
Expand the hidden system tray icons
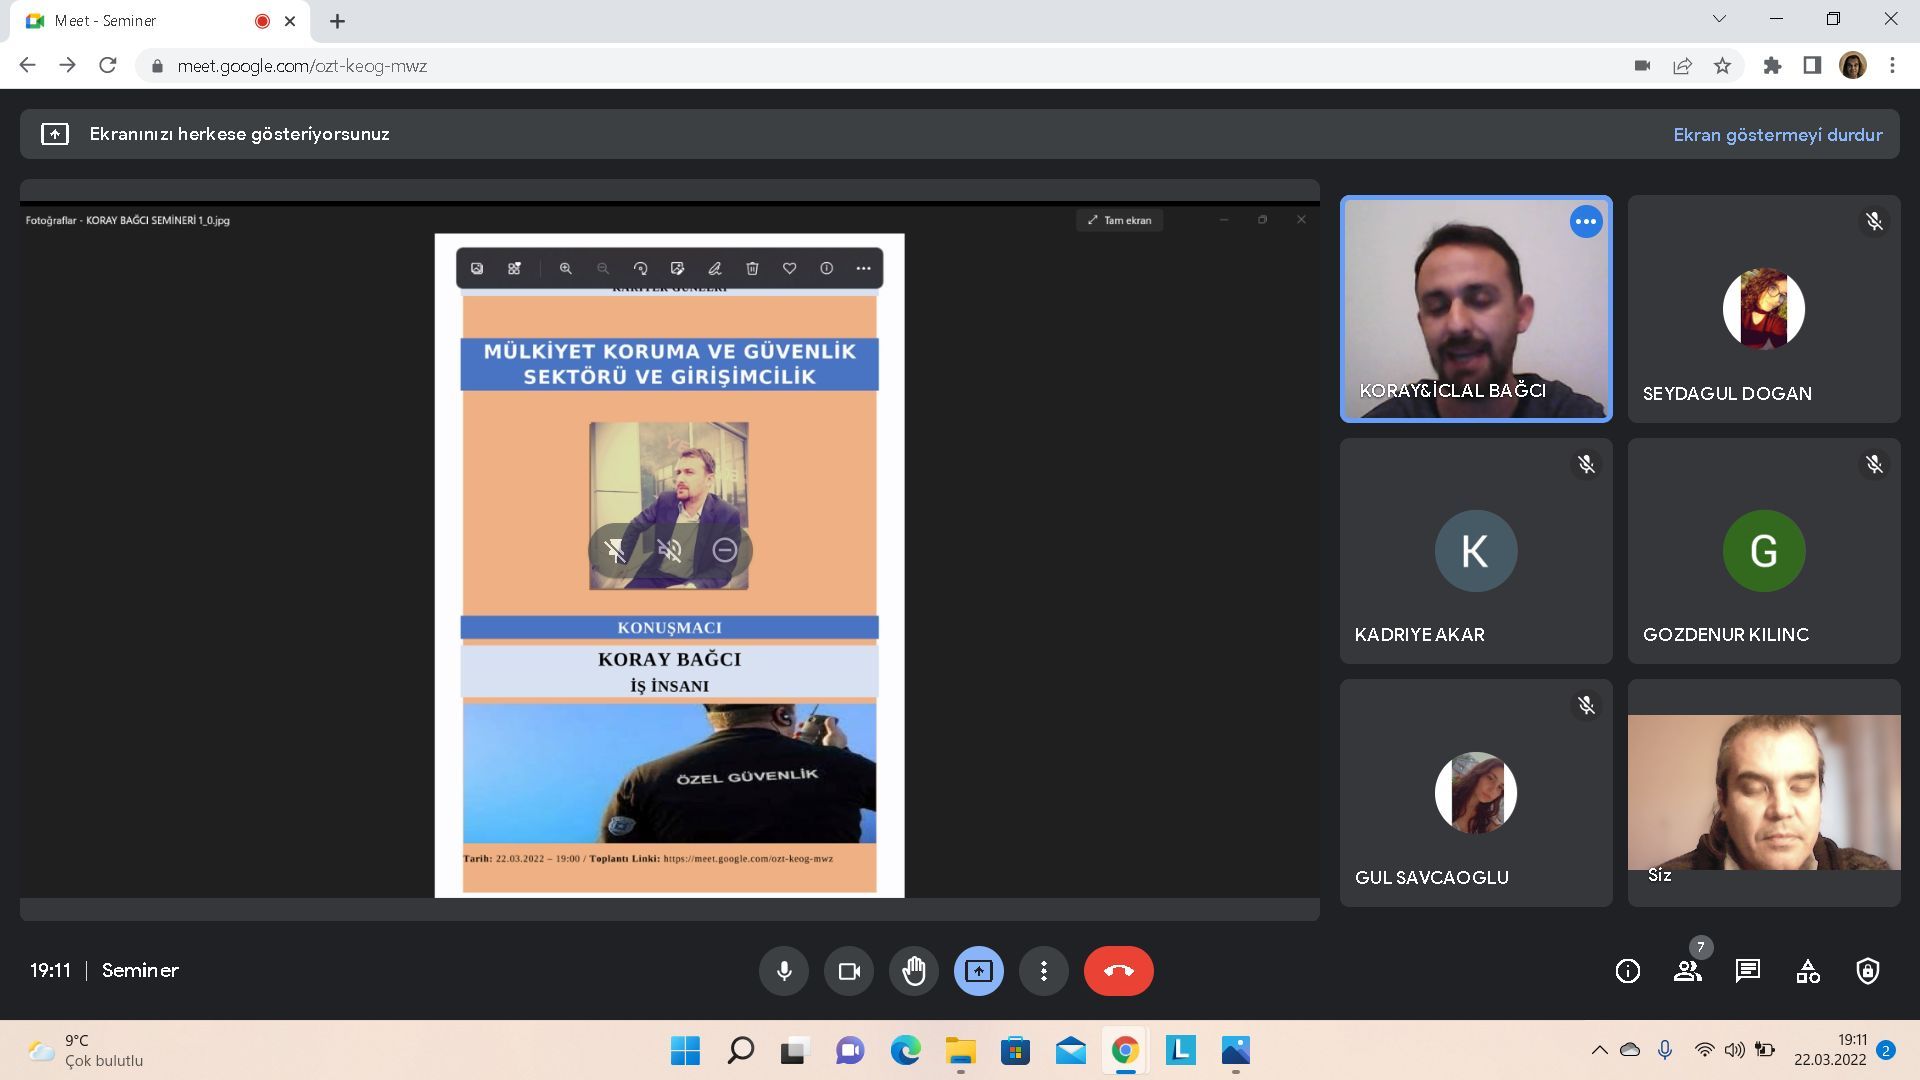pos(1599,1050)
